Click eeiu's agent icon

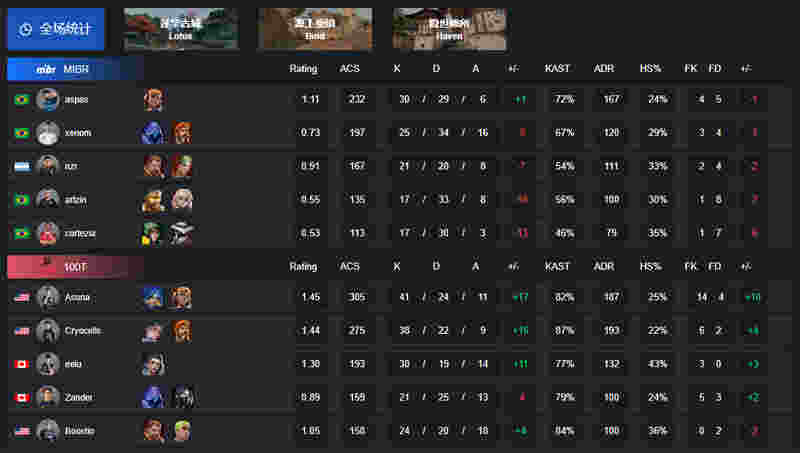tap(153, 364)
